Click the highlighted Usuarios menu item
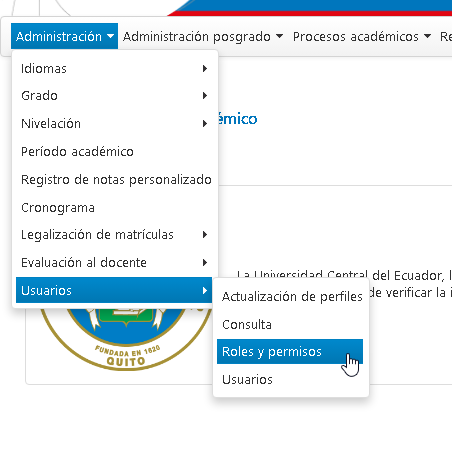452x474 pixels. (x=114, y=290)
